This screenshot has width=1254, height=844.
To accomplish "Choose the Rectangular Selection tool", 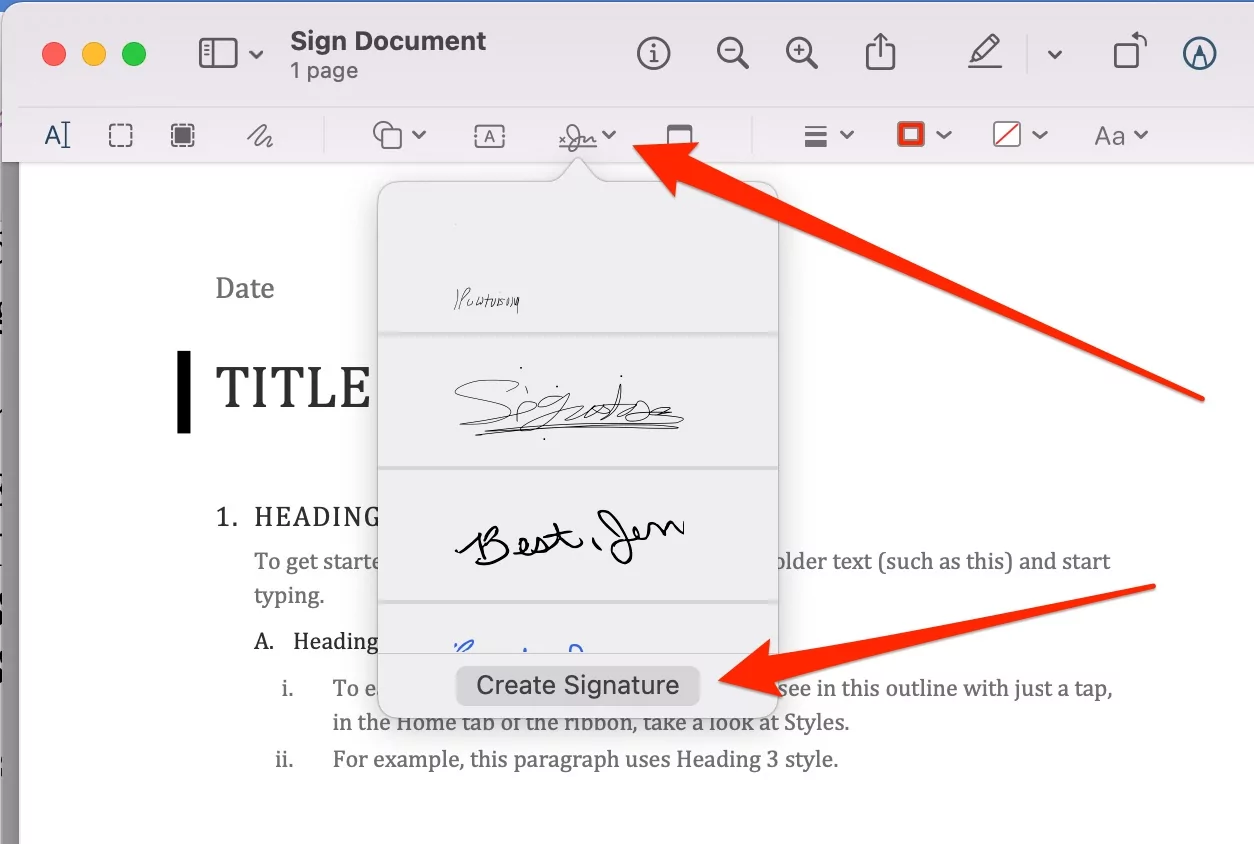I will (121, 135).
